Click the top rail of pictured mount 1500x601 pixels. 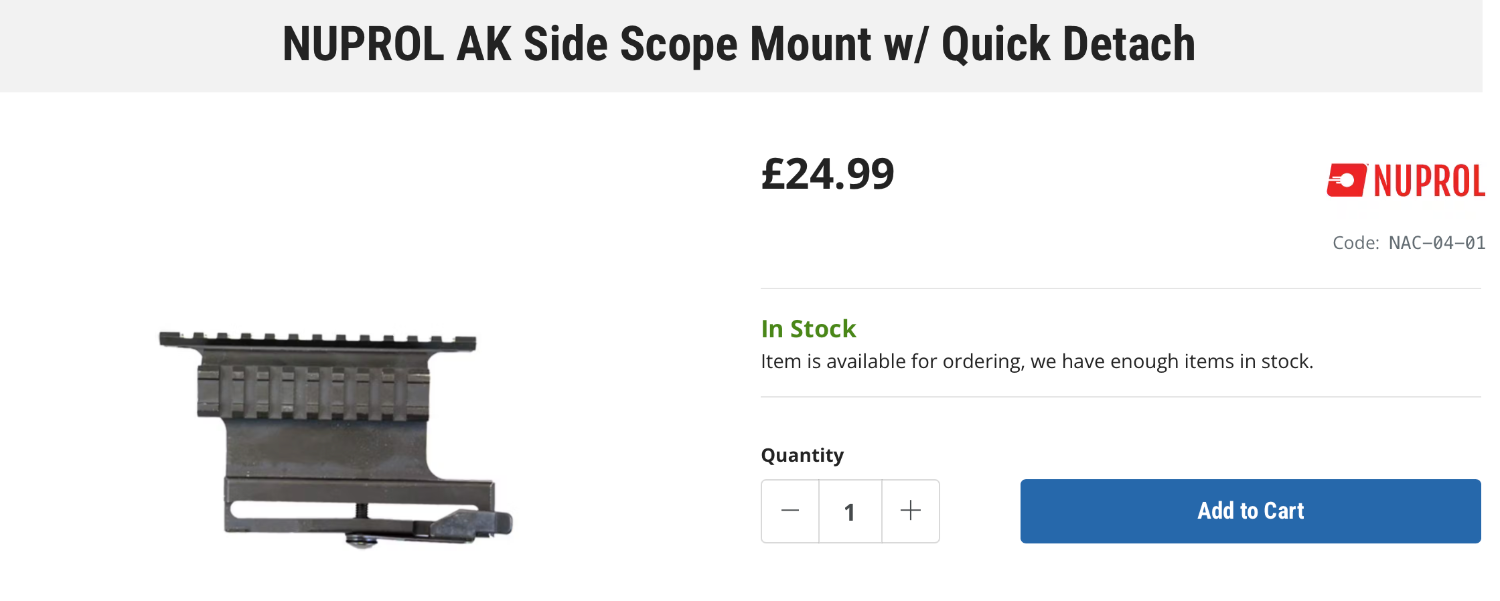(318, 340)
